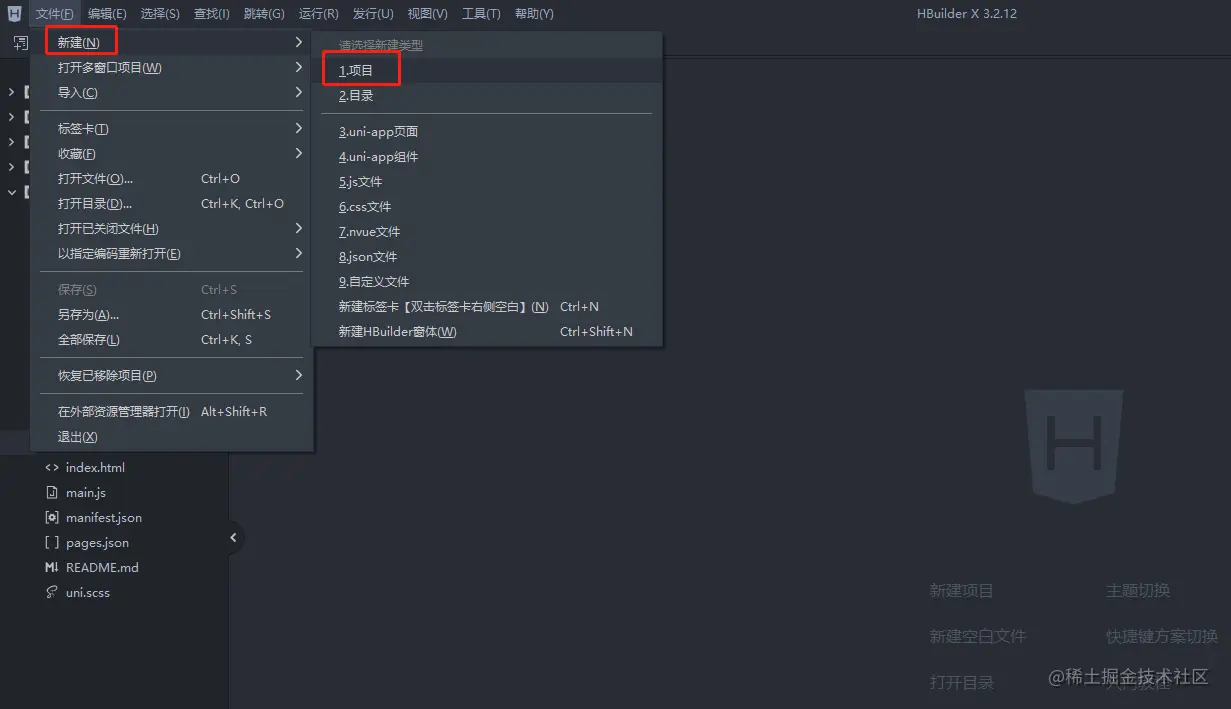Open the 查找(I) menu

(x=212, y=13)
